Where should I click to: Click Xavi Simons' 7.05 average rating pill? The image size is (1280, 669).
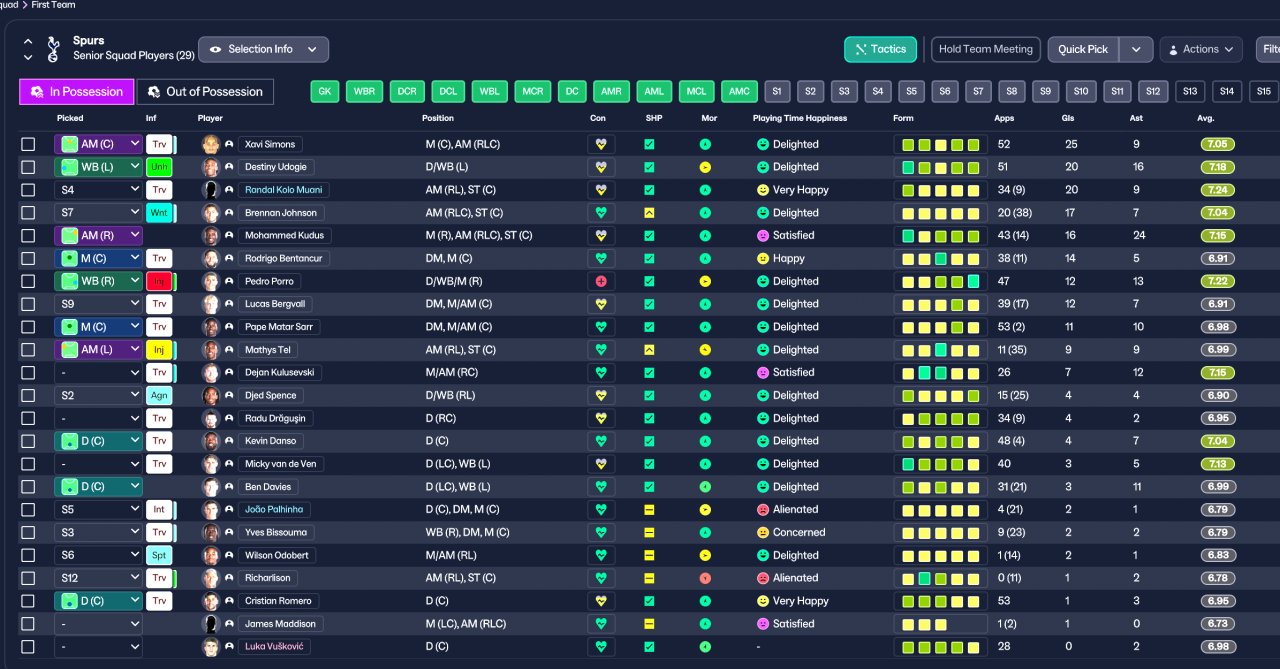[x=1218, y=144]
